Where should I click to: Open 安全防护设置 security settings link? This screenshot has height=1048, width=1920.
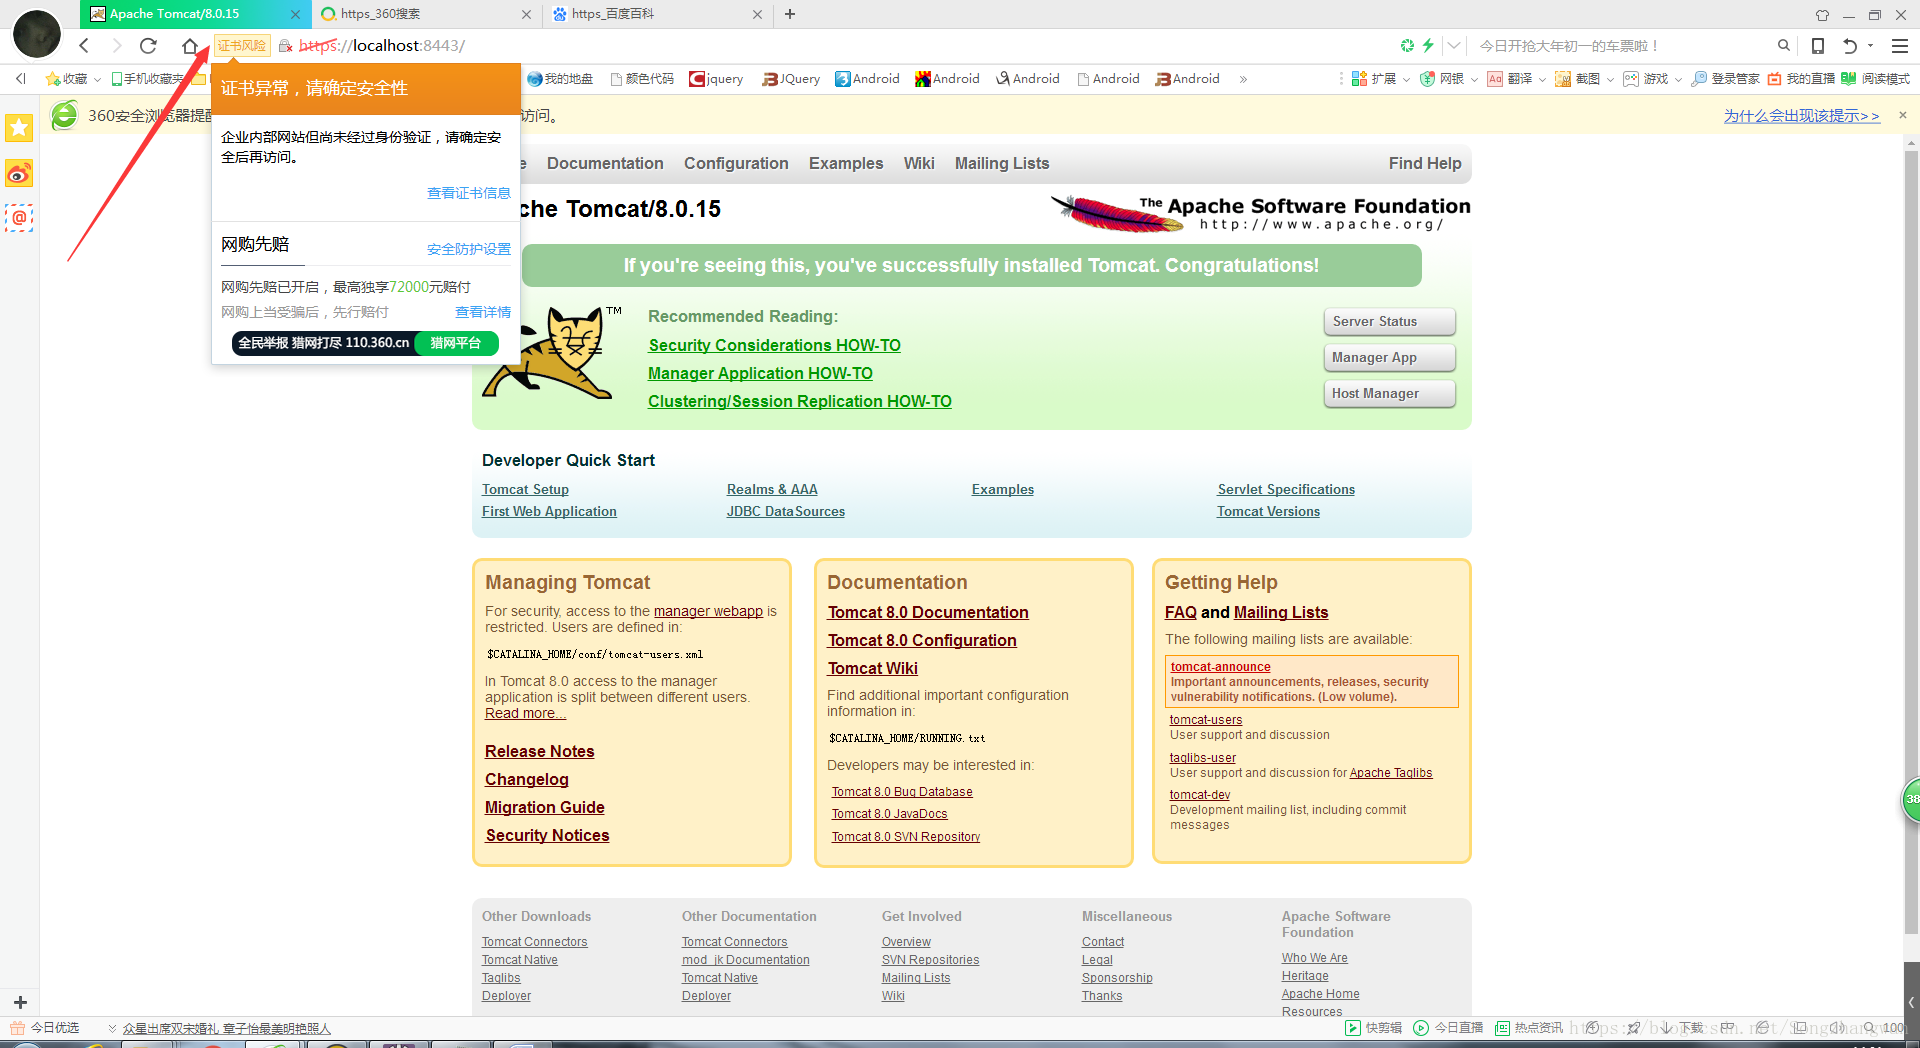(x=469, y=249)
